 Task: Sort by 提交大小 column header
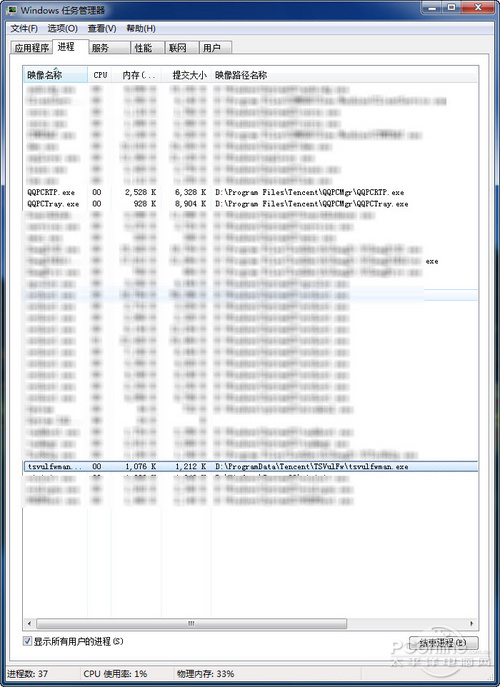point(186,75)
